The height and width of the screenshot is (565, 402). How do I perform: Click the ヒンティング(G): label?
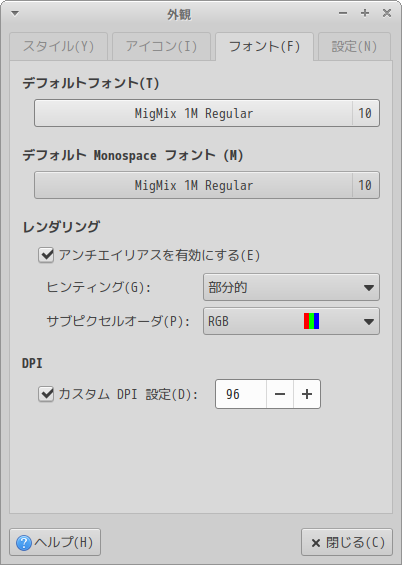[99, 287]
